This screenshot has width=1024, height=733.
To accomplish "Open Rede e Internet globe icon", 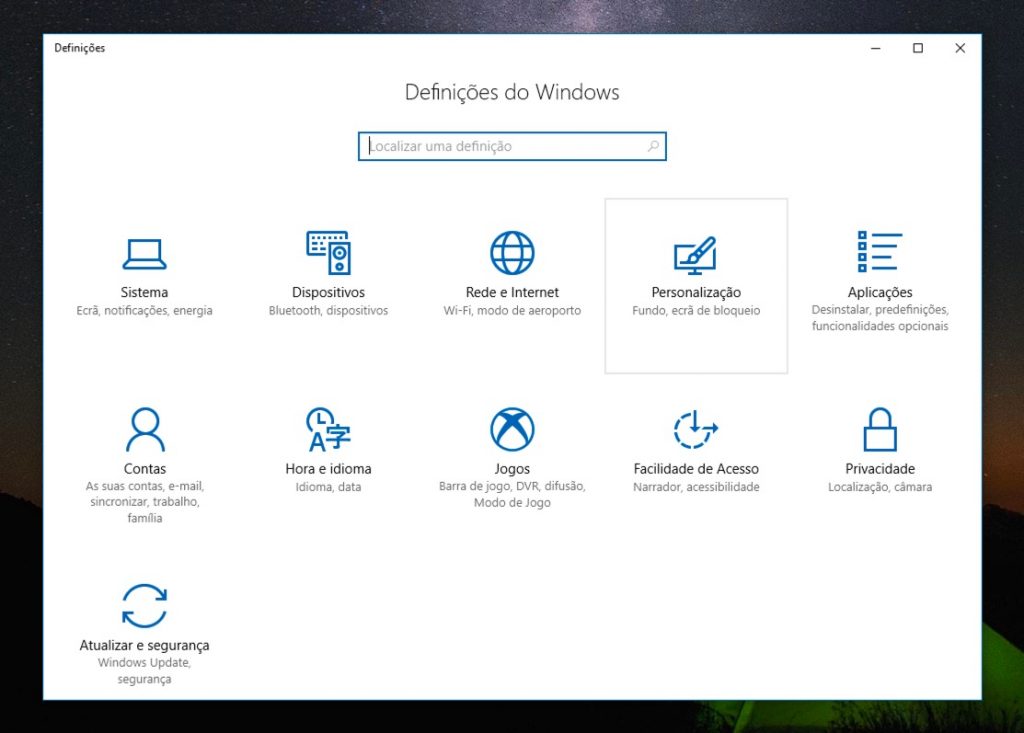I will coord(512,252).
